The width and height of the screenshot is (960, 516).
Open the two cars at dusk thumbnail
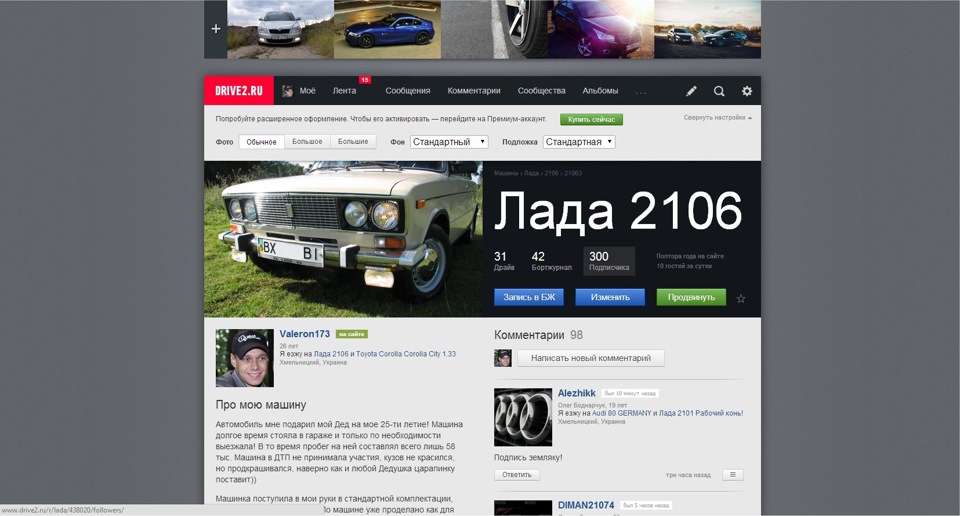click(708, 29)
